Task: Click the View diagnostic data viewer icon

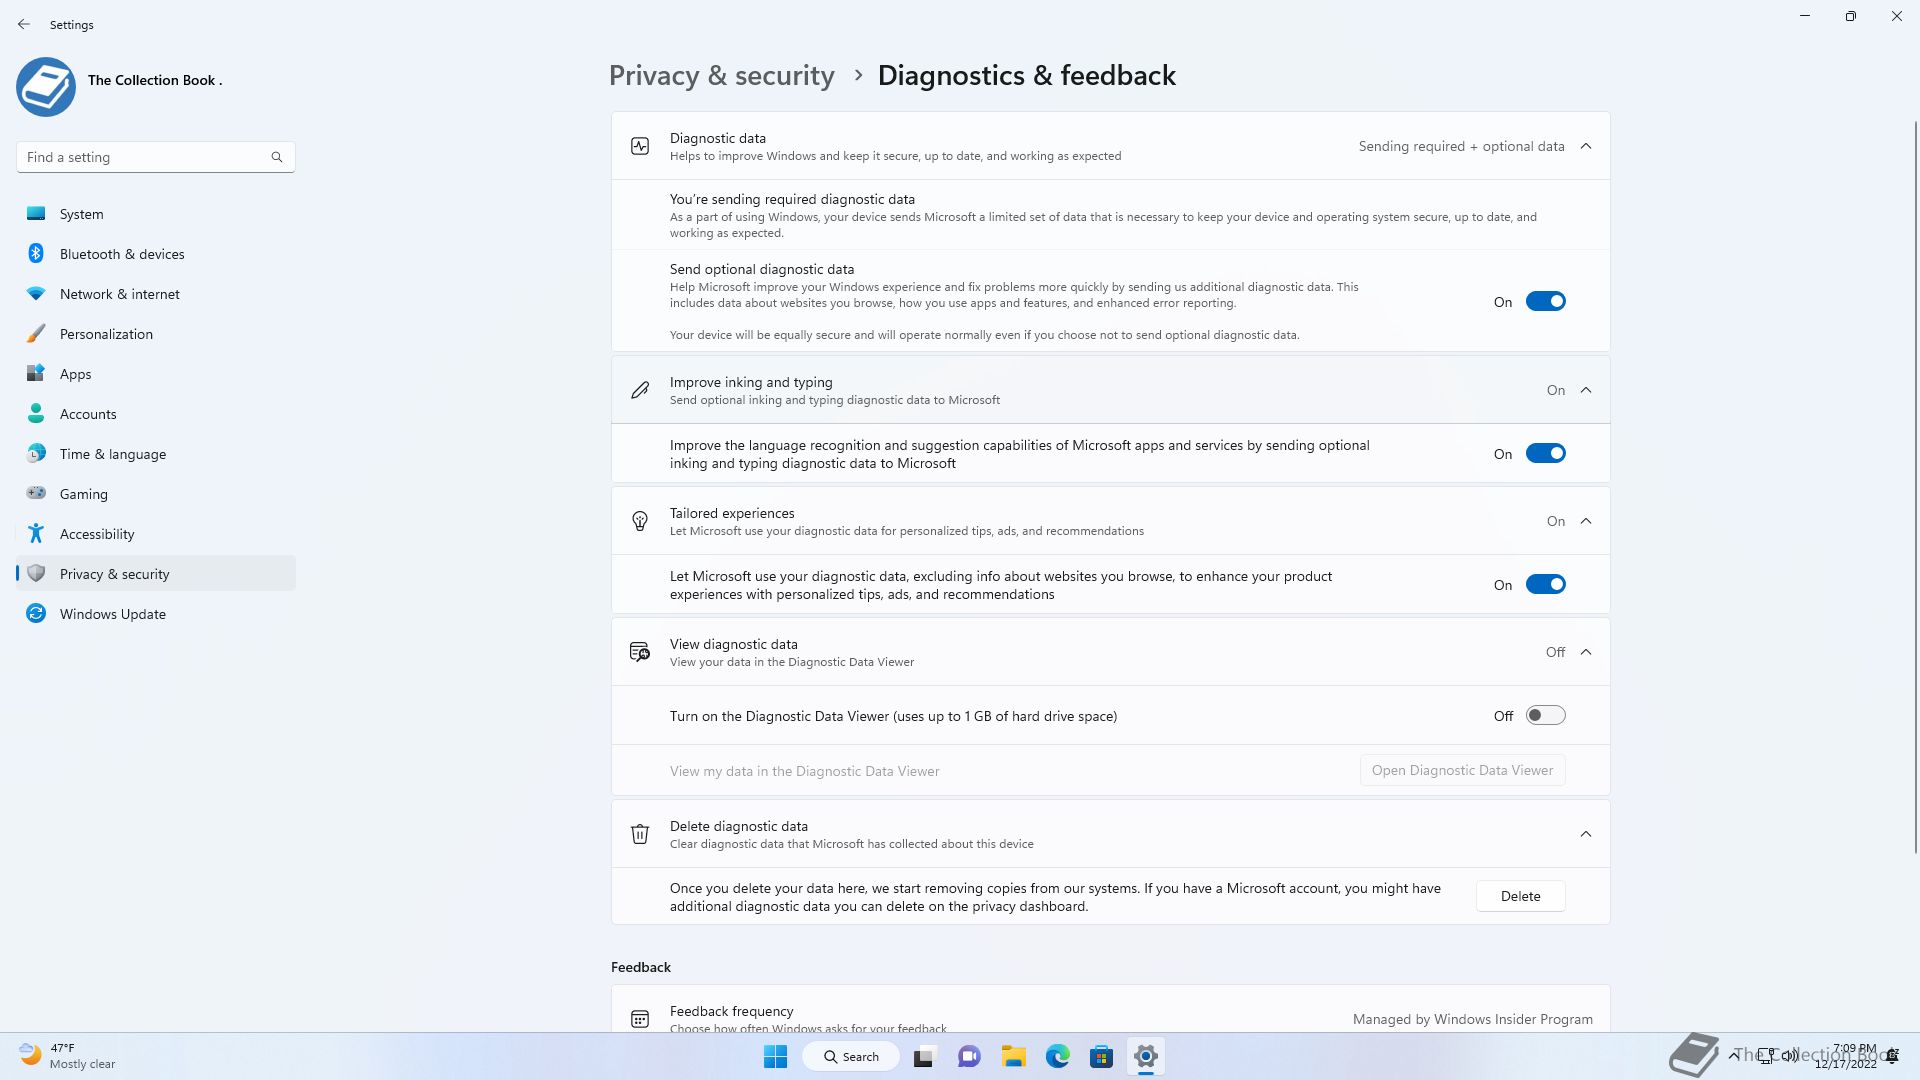Action: pyautogui.click(x=640, y=652)
